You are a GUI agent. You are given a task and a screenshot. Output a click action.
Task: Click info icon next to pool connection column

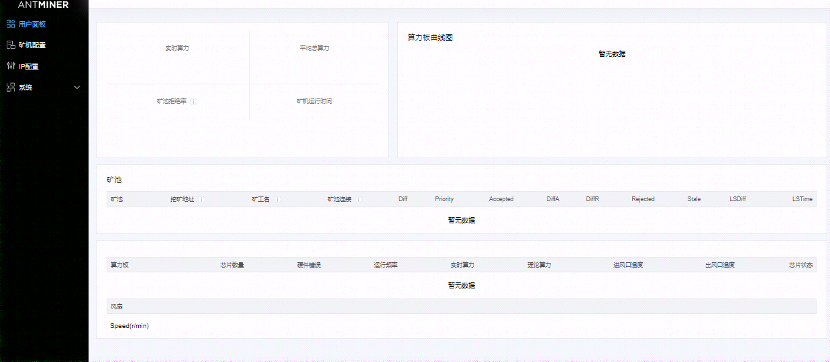[358, 199]
